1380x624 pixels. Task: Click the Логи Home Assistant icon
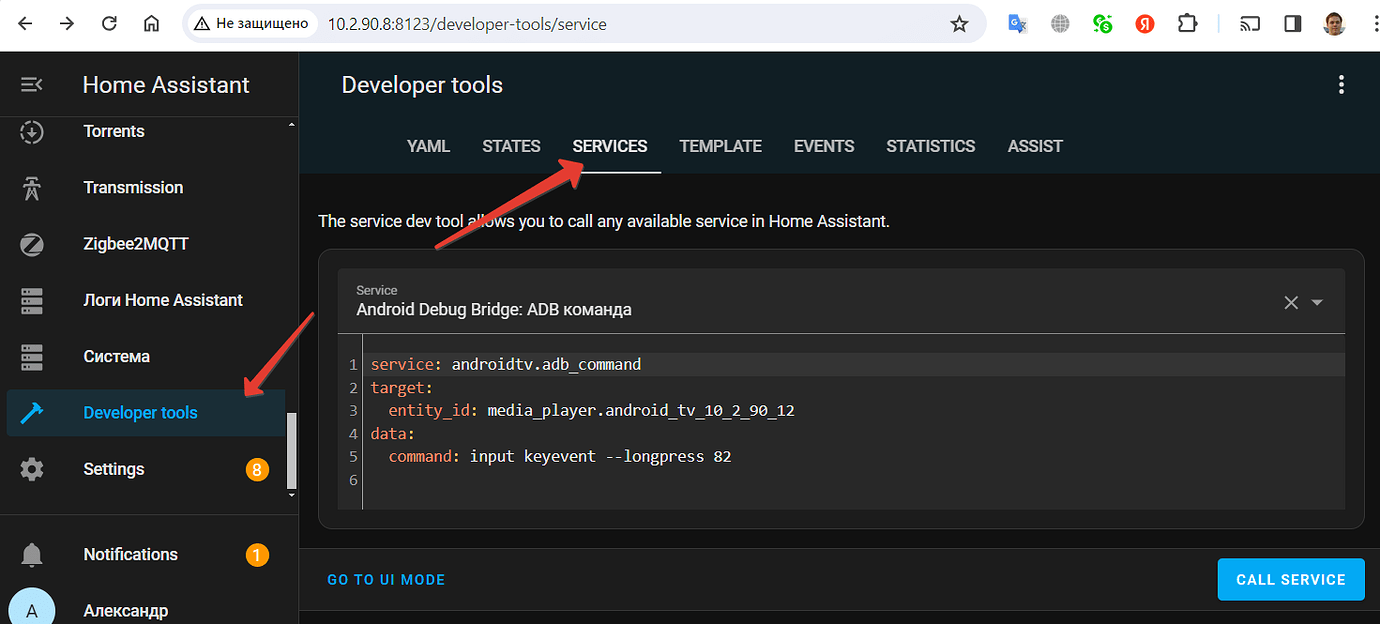click(31, 300)
